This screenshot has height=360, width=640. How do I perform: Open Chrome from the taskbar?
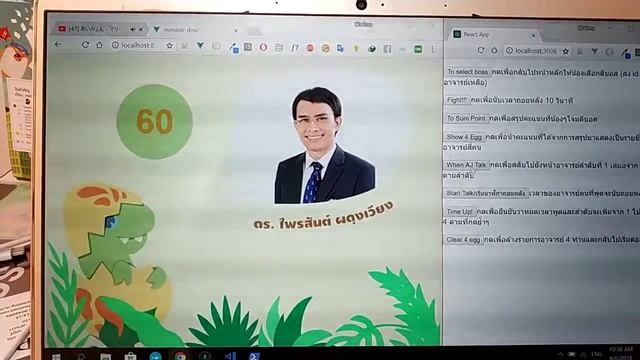[x=180, y=357]
